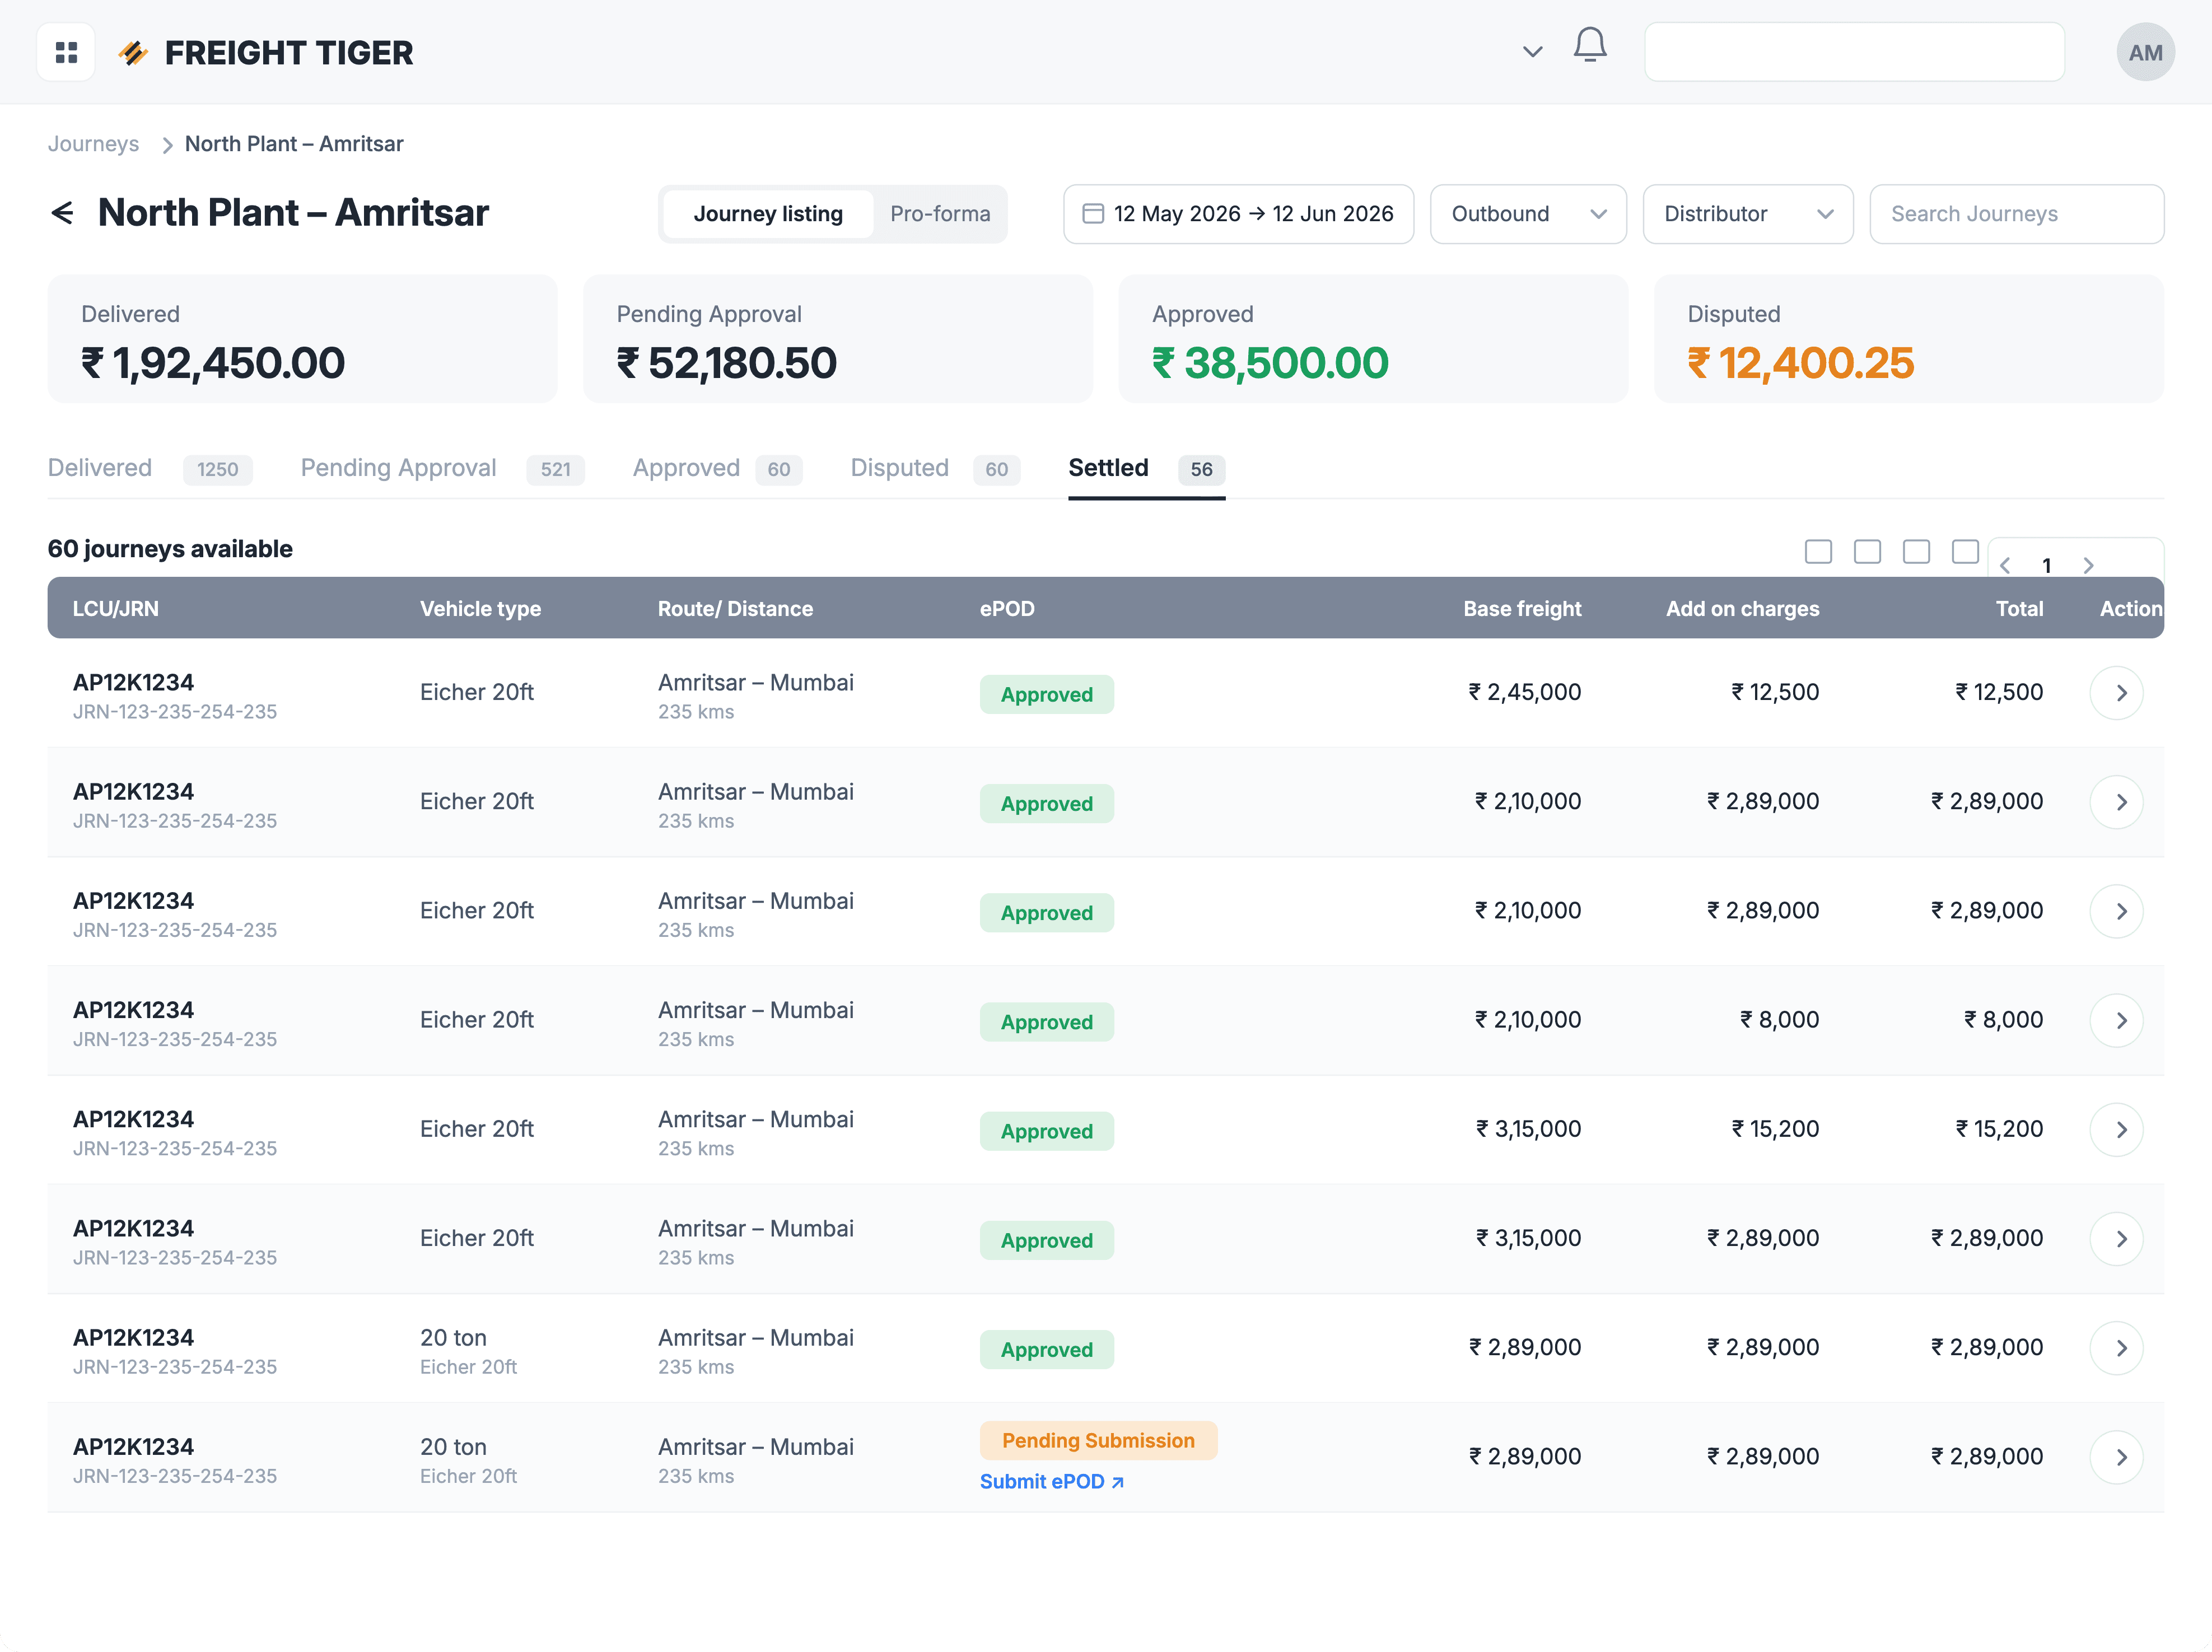Open the AM user avatar menu
The width and height of the screenshot is (2212, 1652).
2145,52
